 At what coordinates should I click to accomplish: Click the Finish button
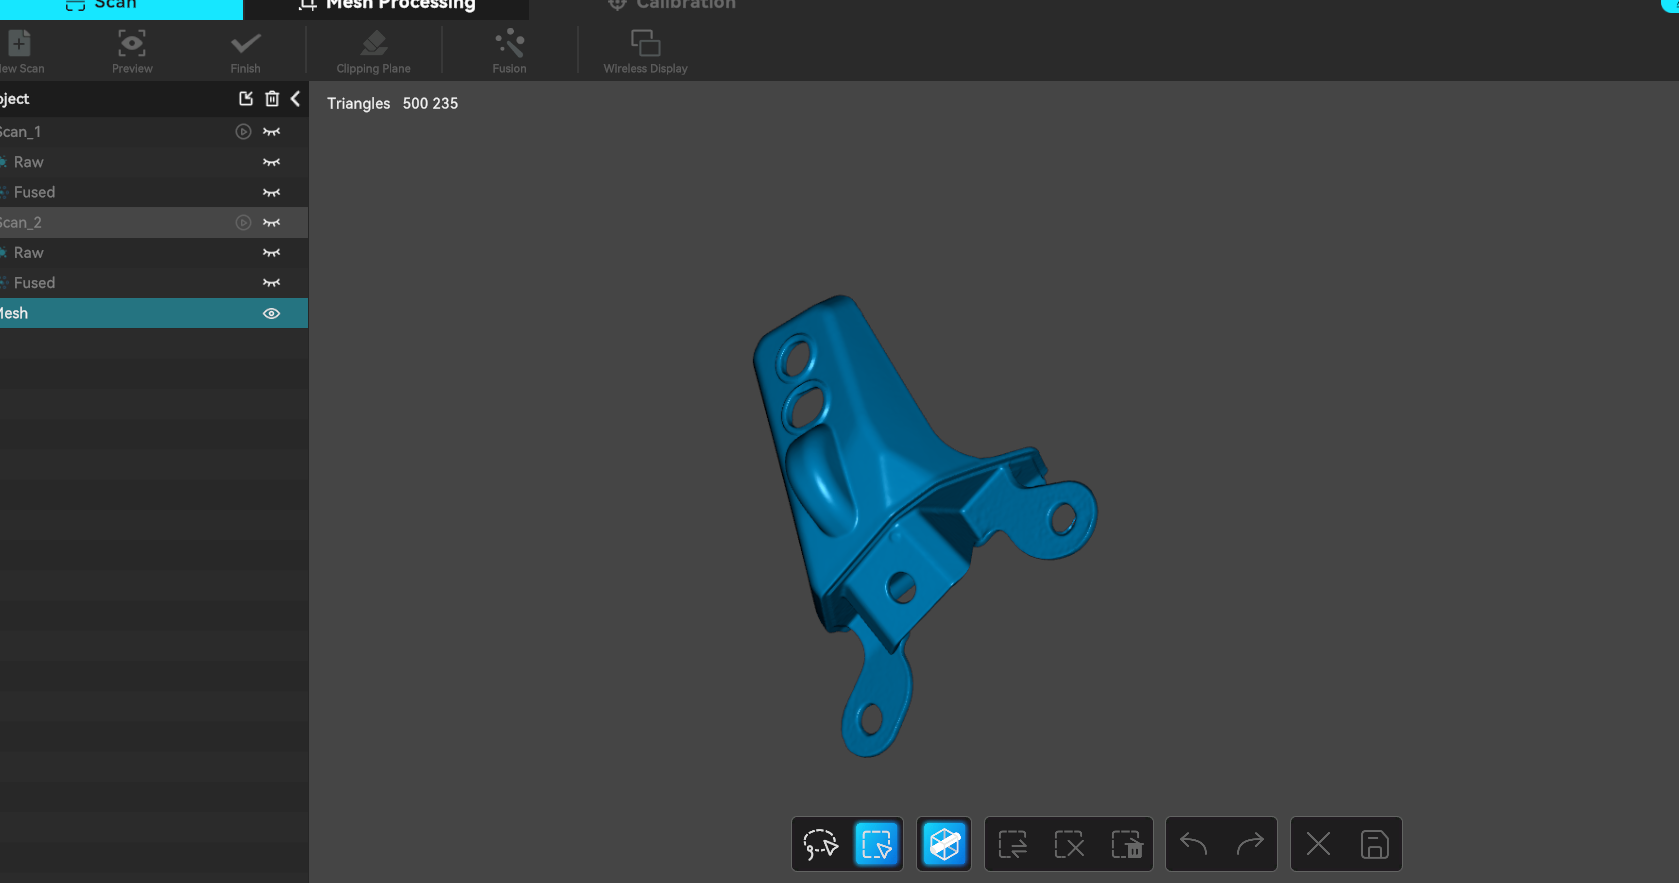(x=245, y=52)
